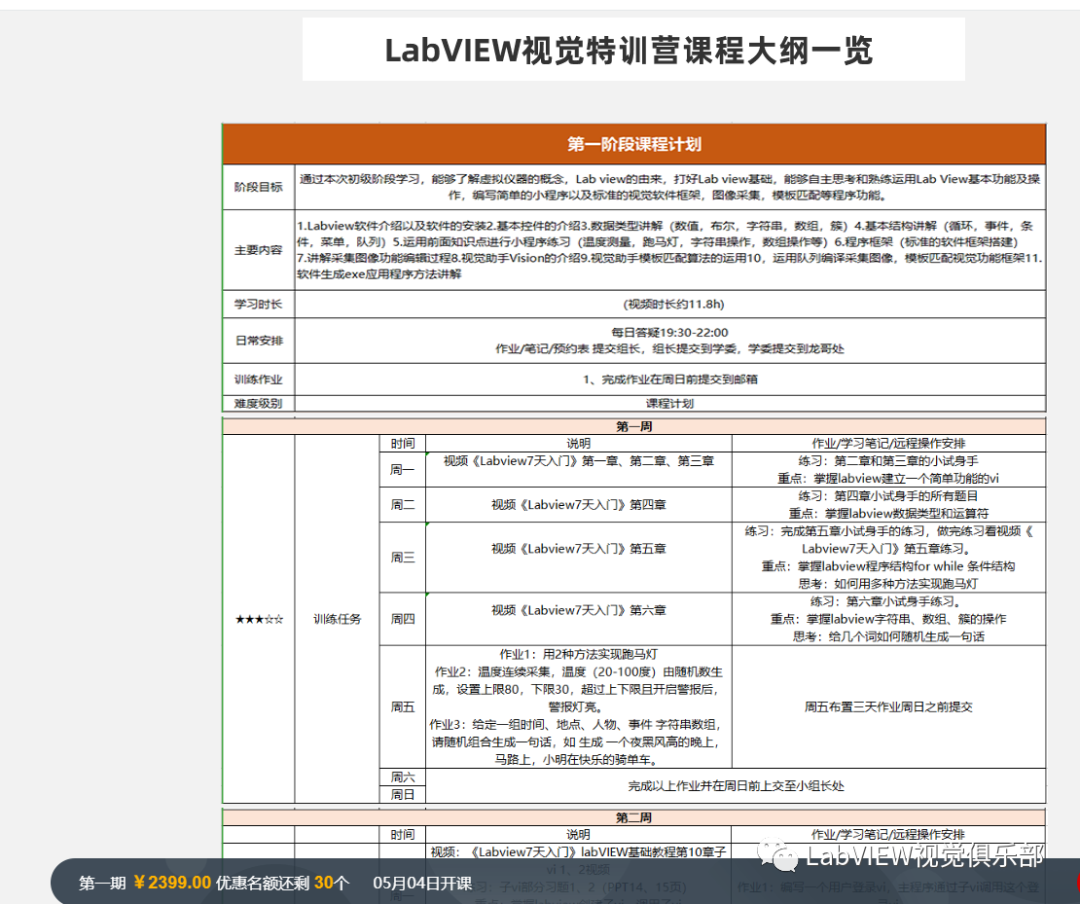The width and height of the screenshot is (1080, 904).
Task: Click the 第一周 section header
Action: [634, 426]
